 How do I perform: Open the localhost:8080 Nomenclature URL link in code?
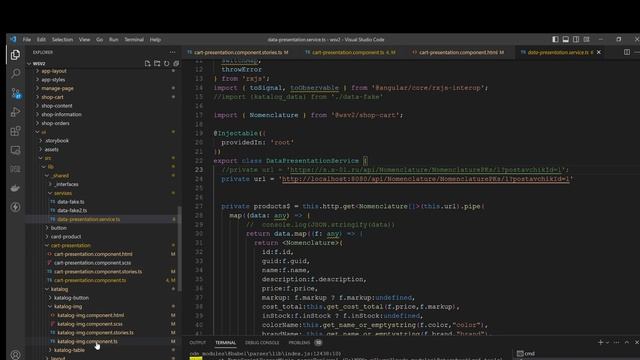(426, 179)
